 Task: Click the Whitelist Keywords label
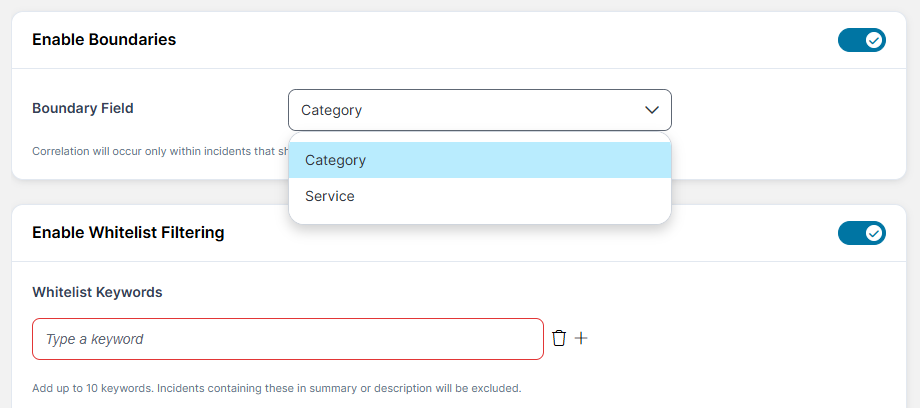tap(97, 292)
